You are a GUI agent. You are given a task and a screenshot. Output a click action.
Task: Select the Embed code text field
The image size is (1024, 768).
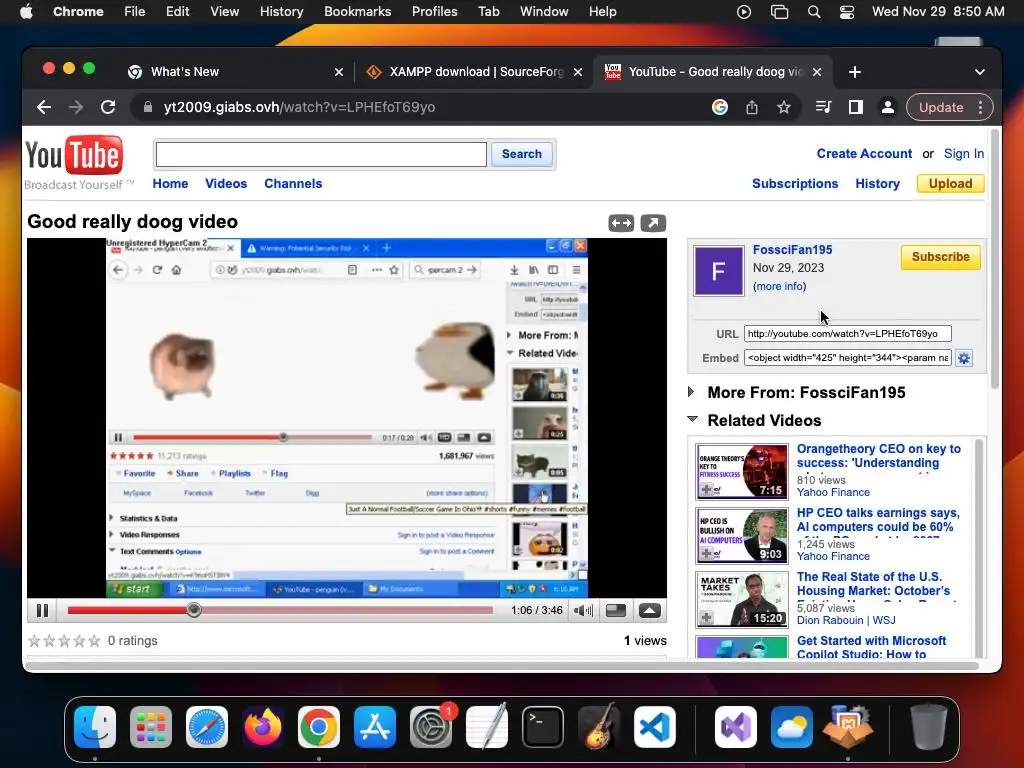click(848, 358)
